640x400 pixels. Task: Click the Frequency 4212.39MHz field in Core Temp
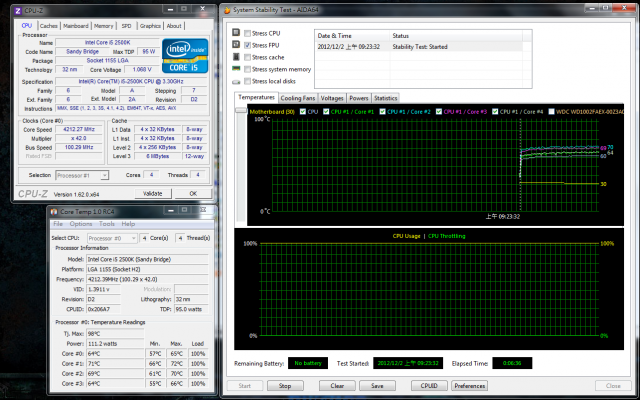click(147, 280)
